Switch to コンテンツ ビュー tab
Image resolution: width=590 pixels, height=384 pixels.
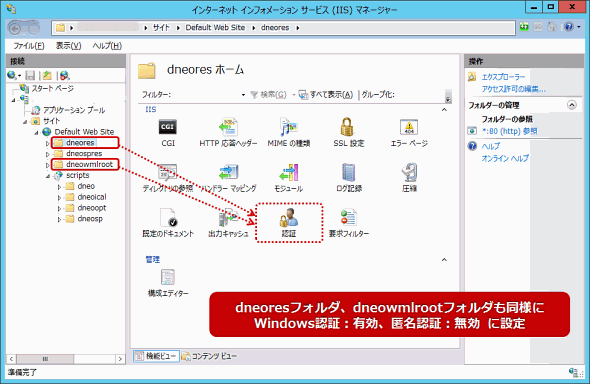point(209,356)
